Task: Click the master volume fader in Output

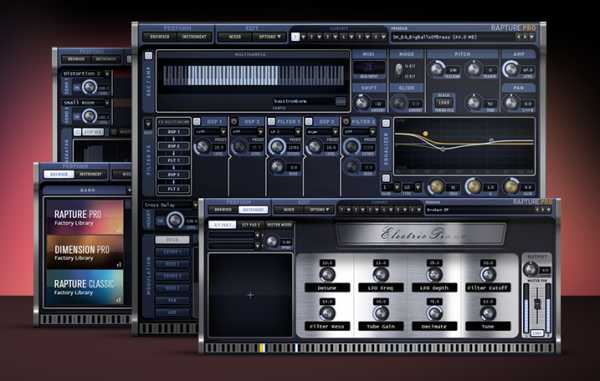Action: 537,304
